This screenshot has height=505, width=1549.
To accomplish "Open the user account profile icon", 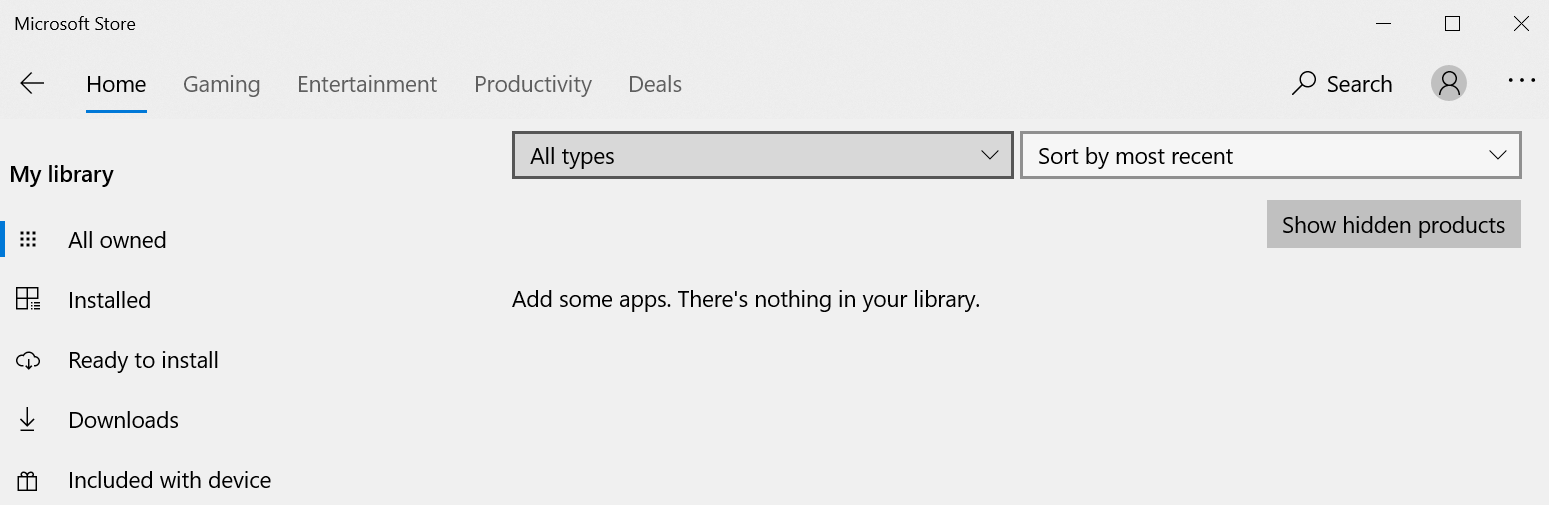I will click(1449, 84).
